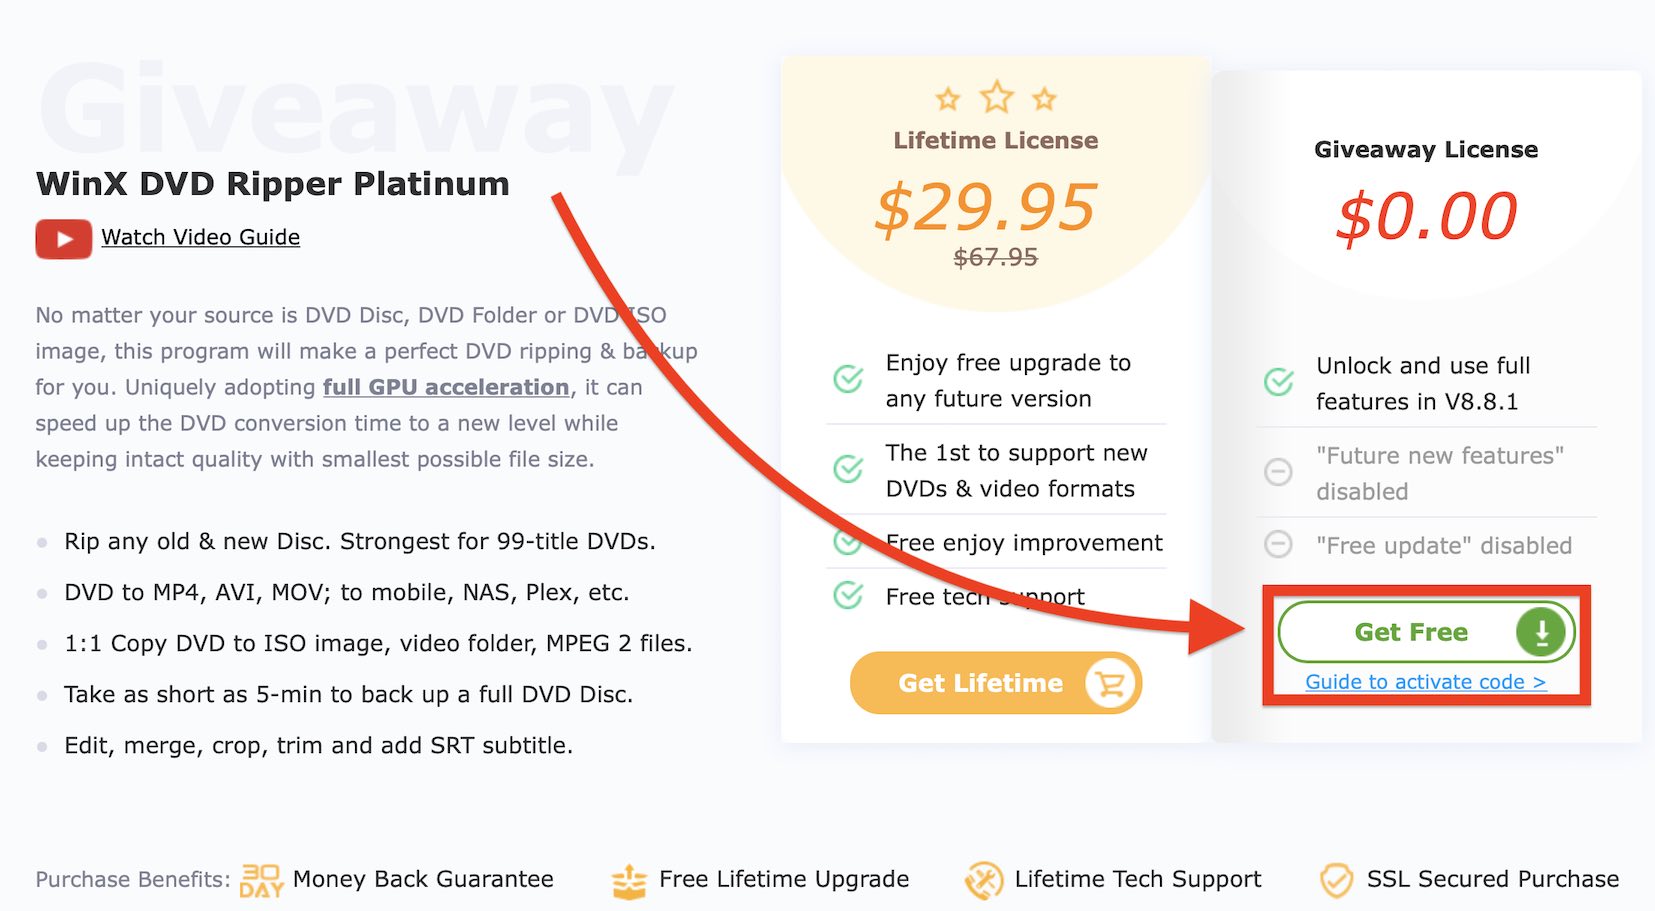Follow the full GPU acceleration link
This screenshot has height=911, width=1655.
pos(445,387)
